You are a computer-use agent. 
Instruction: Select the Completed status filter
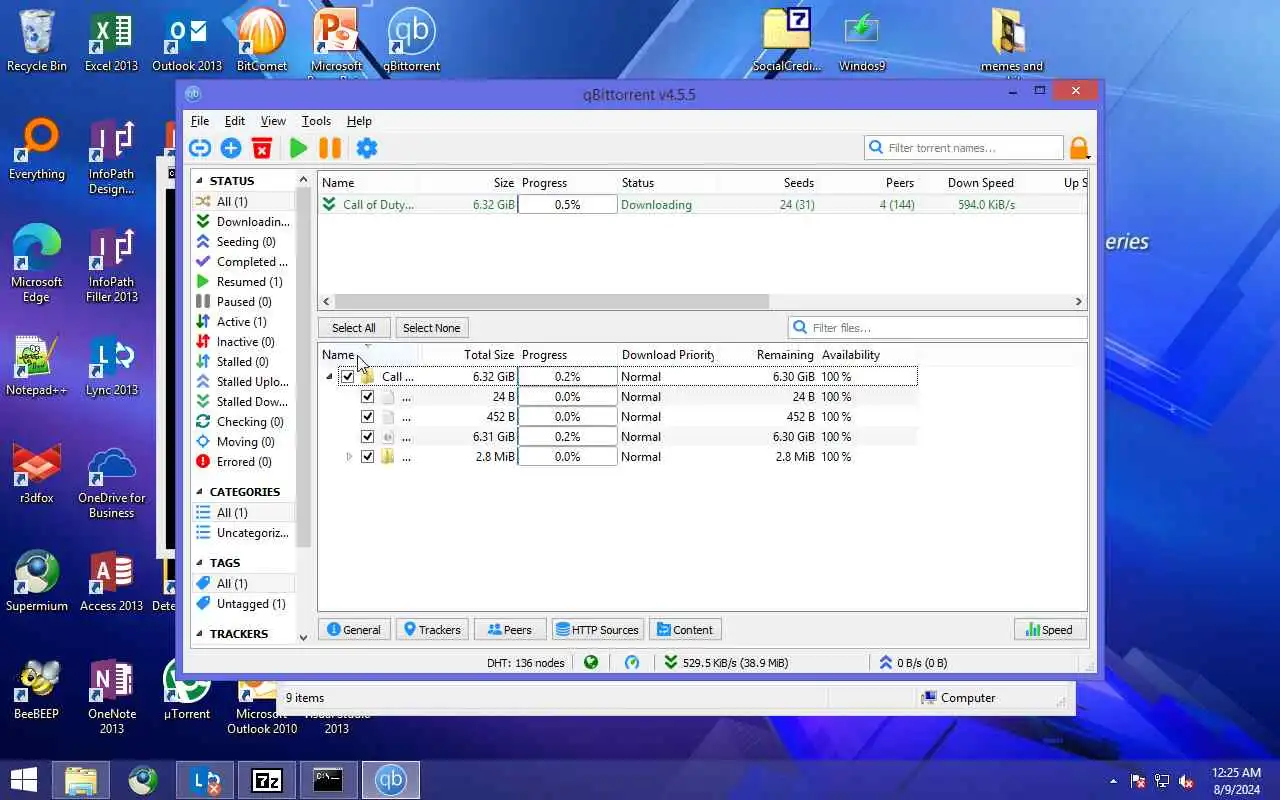pos(244,262)
